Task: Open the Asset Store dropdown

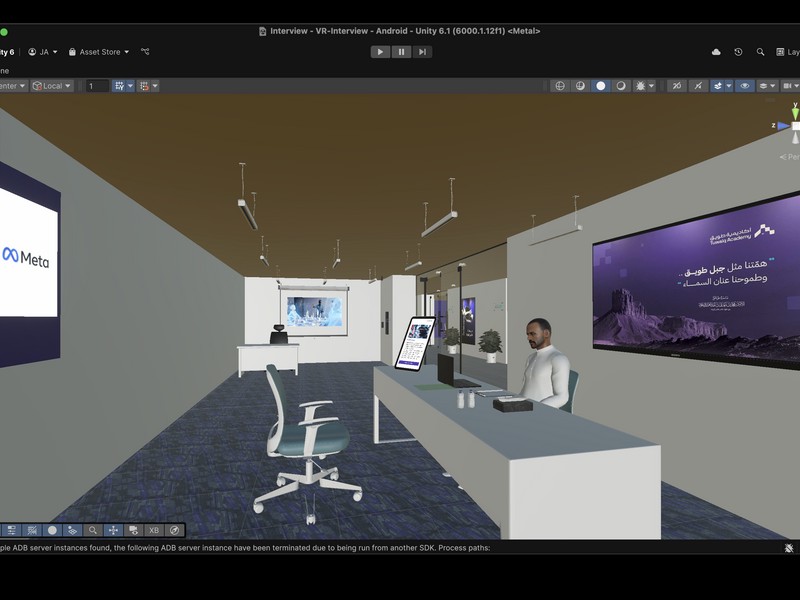Action: pyautogui.click(x=99, y=52)
